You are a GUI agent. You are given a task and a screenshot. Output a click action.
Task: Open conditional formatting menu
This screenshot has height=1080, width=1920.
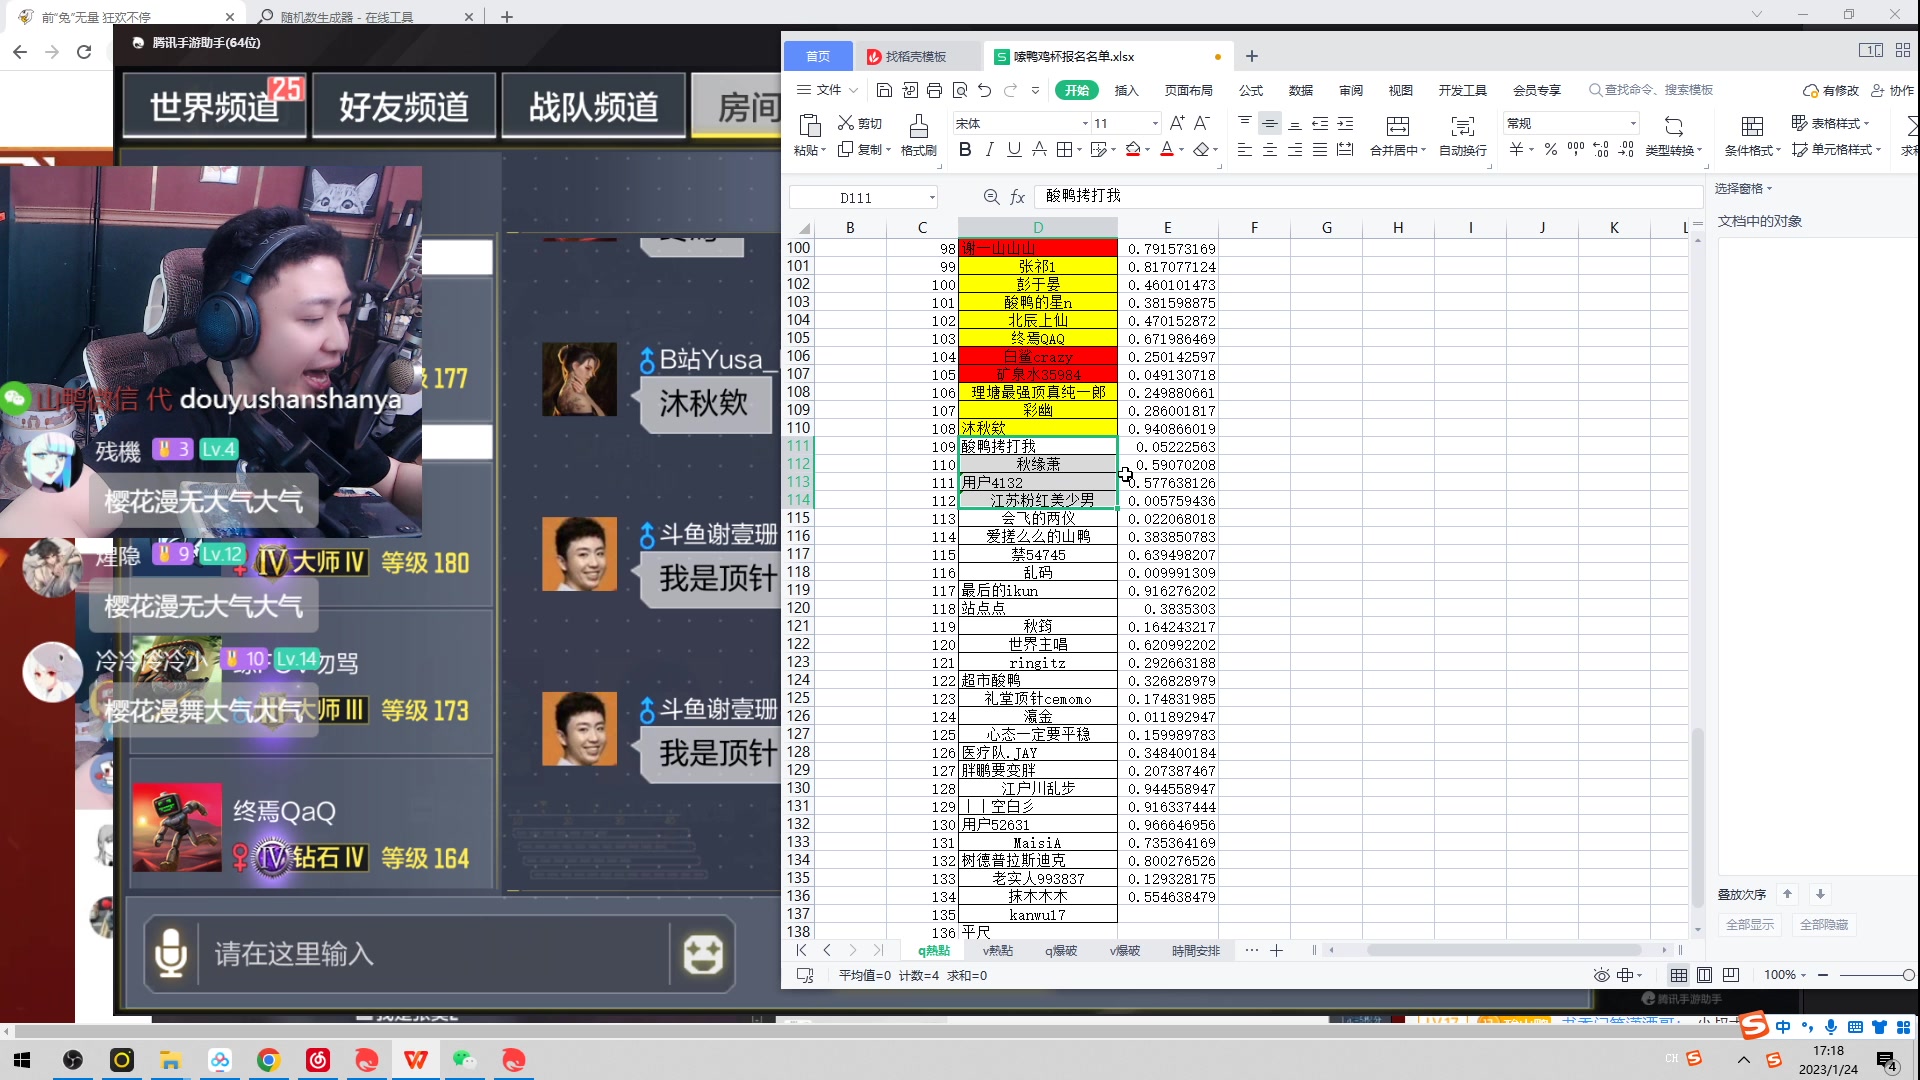click(x=1752, y=135)
